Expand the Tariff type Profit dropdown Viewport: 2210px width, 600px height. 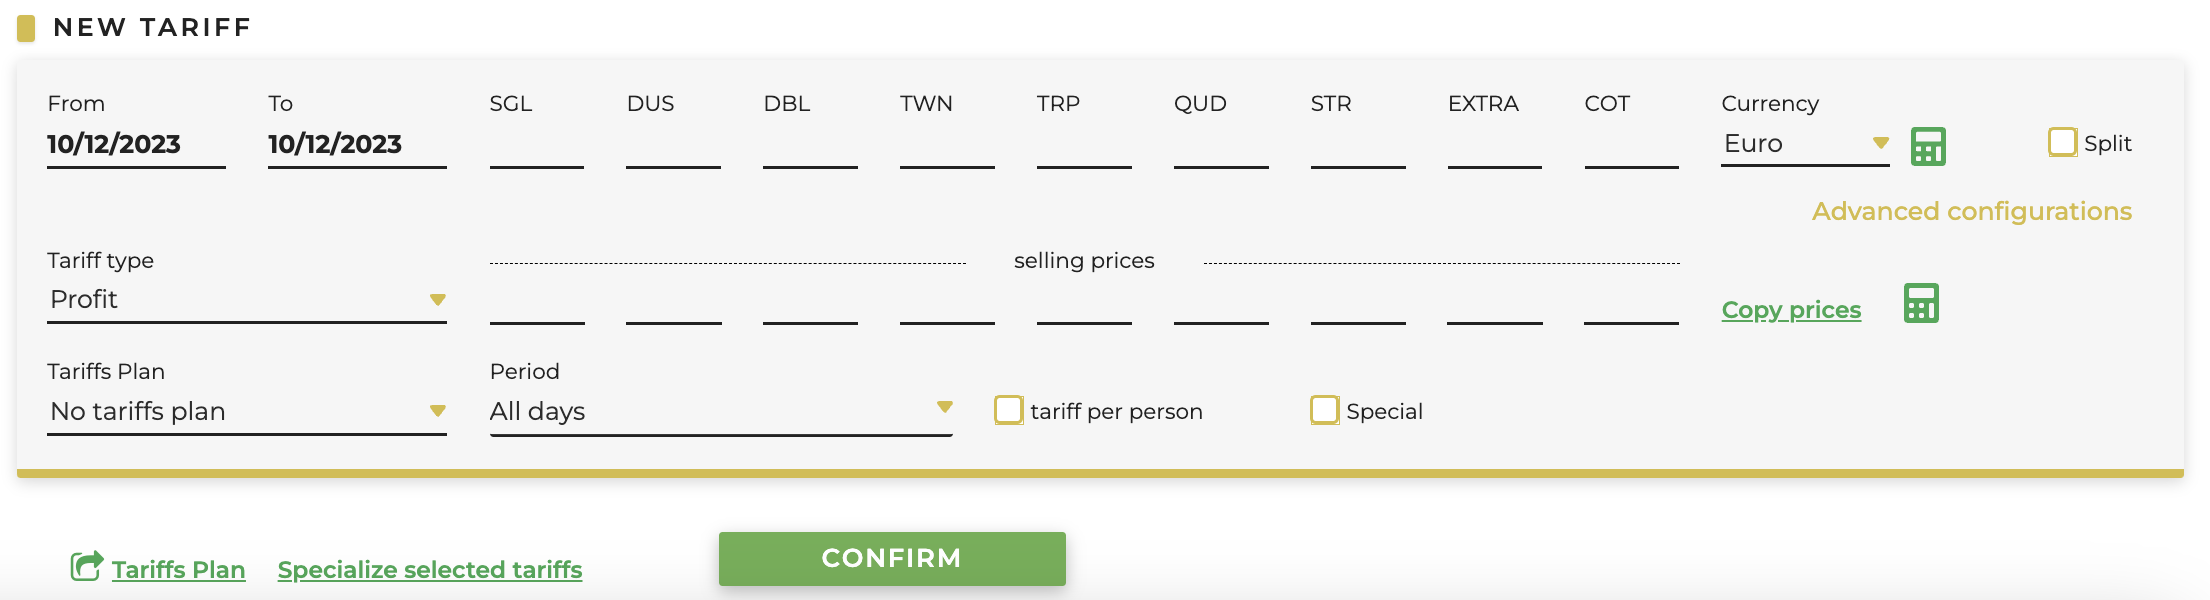tap(247, 300)
